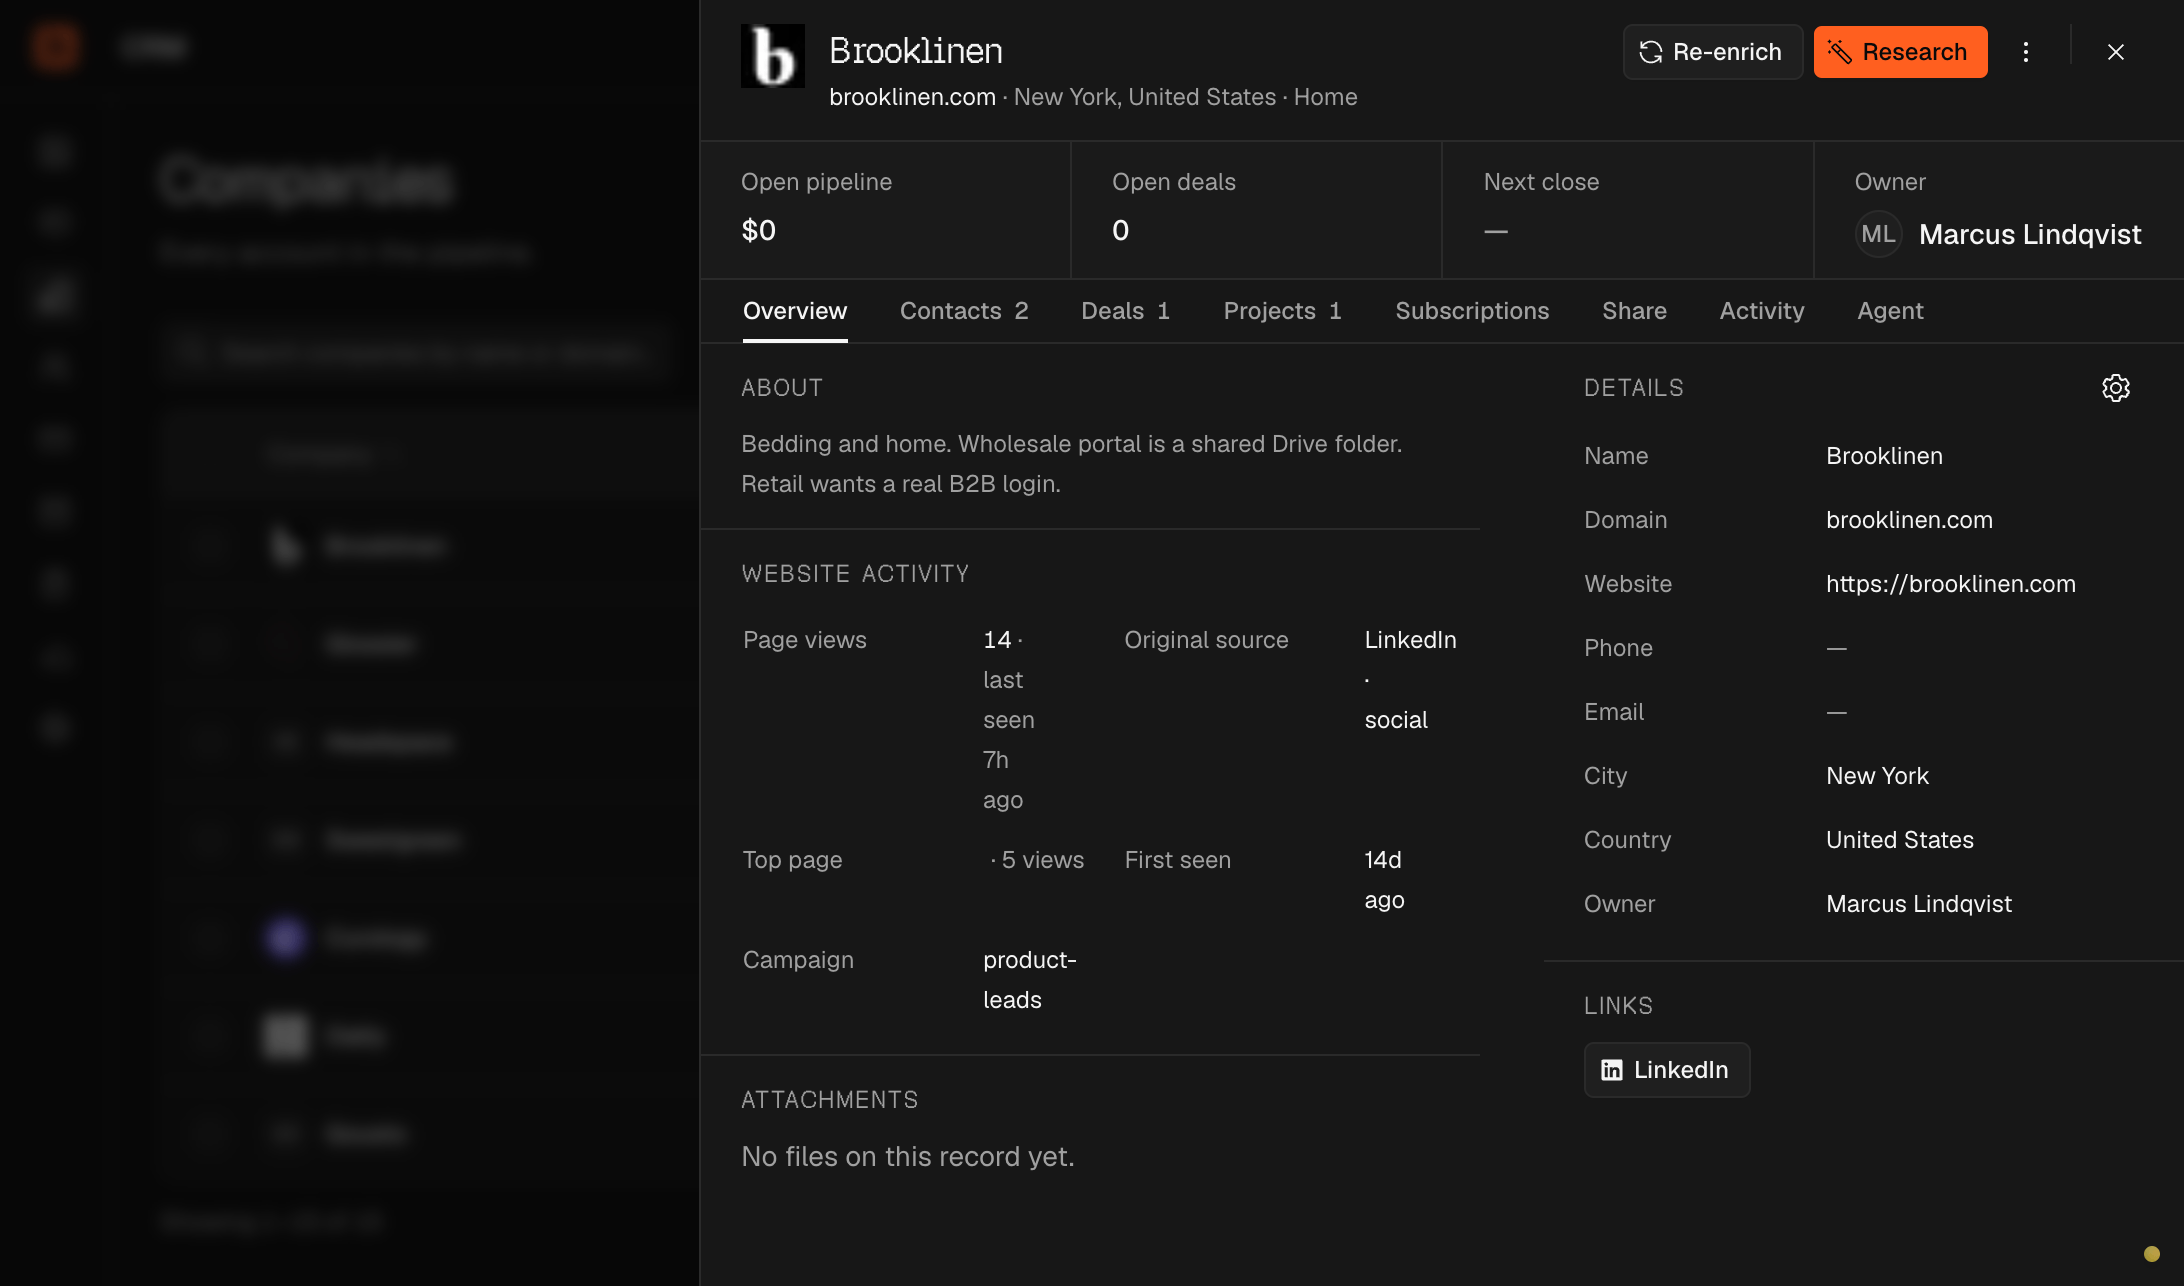The width and height of the screenshot is (2184, 1286).
Task: Click the Re-enrich button
Action: click(1712, 52)
